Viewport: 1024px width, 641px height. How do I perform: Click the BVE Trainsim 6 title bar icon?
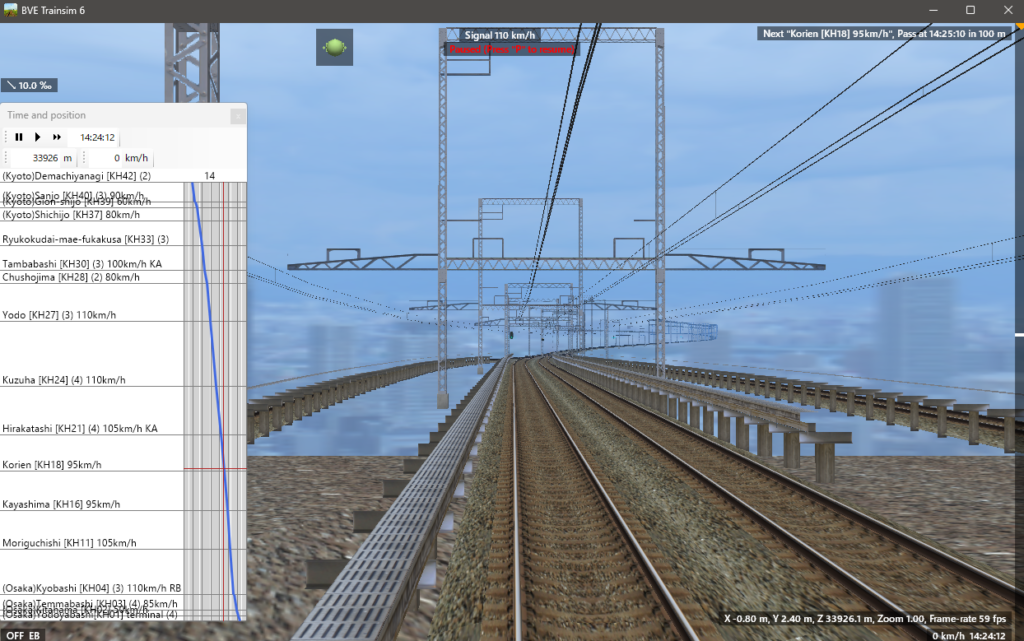[12, 9]
